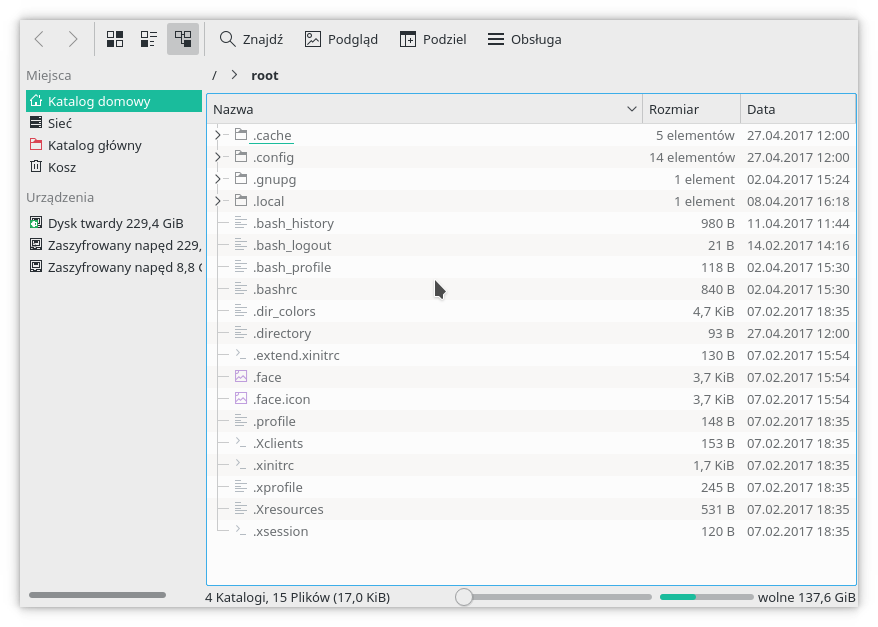The height and width of the screenshot is (627, 878).
Task: Click the .gnupg folder icon
Action: (x=241, y=179)
